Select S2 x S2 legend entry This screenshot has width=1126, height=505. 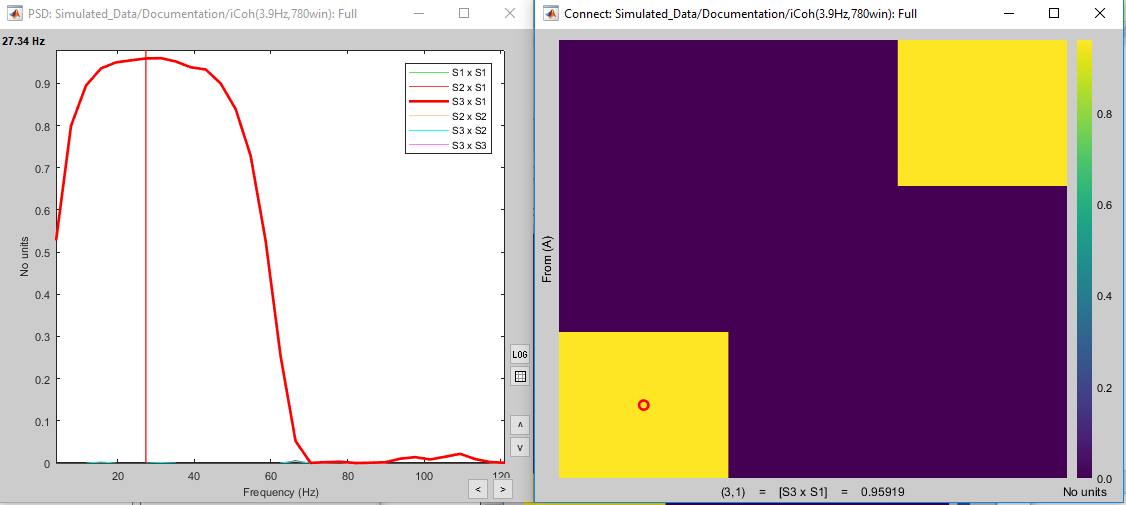point(450,116)
